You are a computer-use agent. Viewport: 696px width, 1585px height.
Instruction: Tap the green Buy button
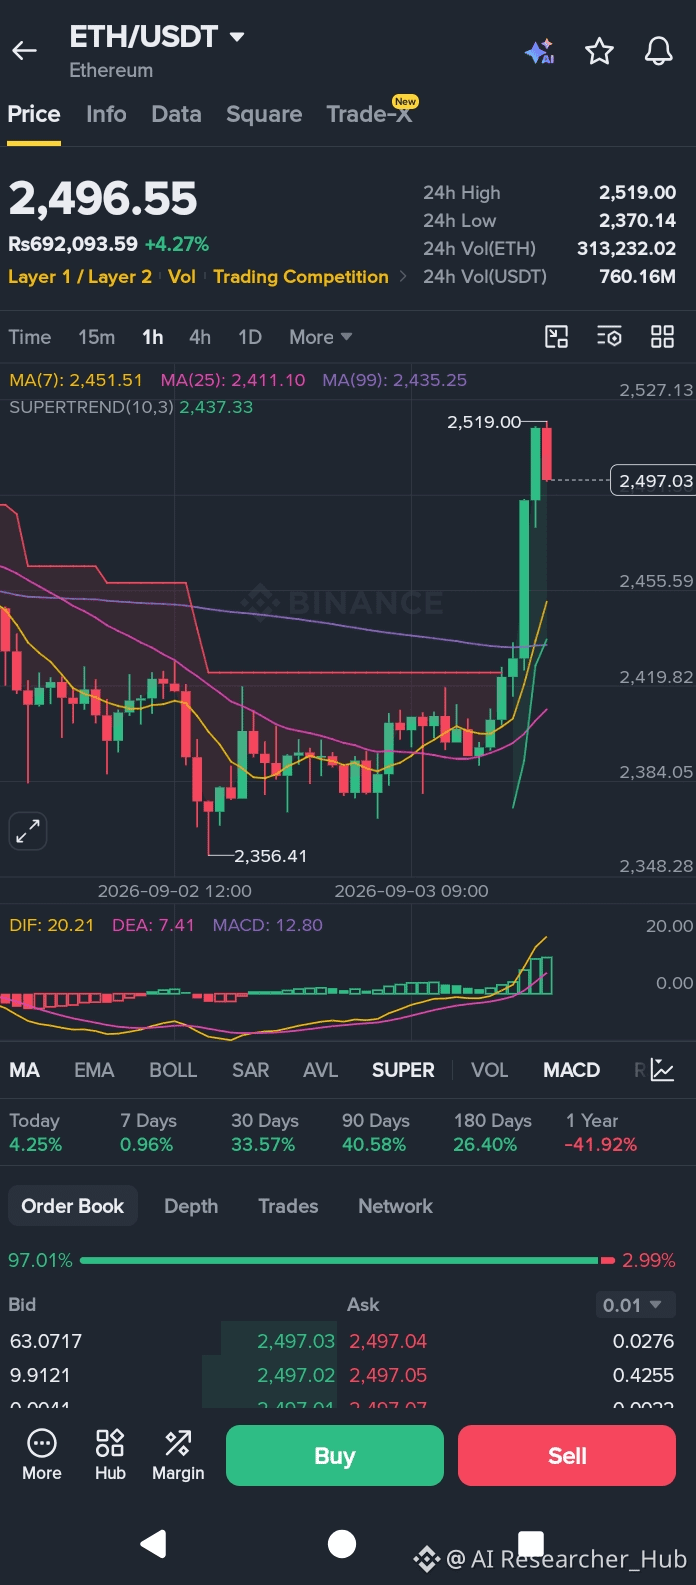coord(335,1456)
